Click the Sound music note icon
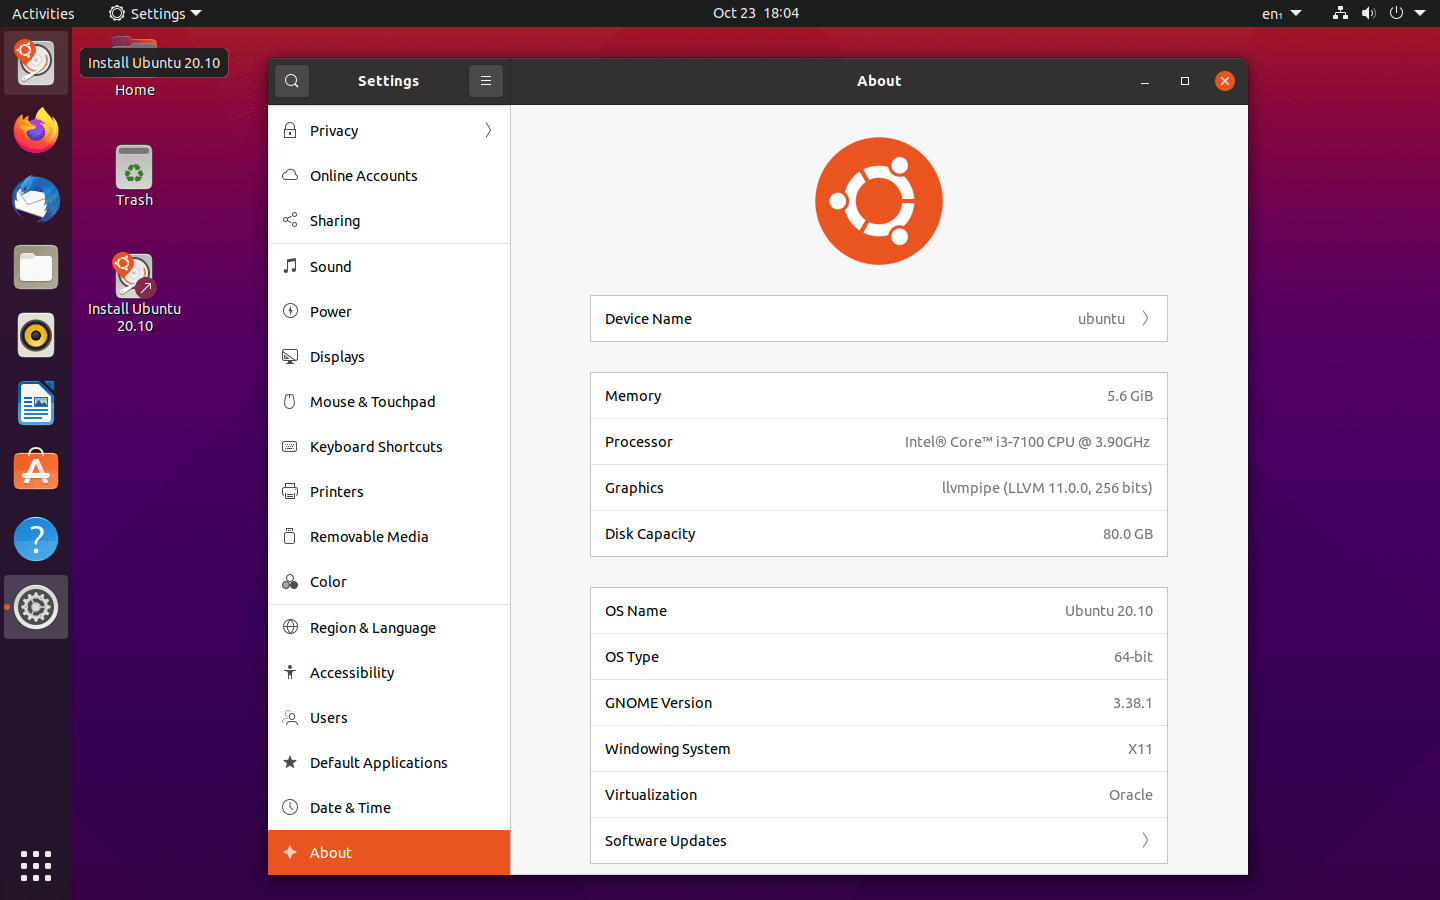 [290, 266]
